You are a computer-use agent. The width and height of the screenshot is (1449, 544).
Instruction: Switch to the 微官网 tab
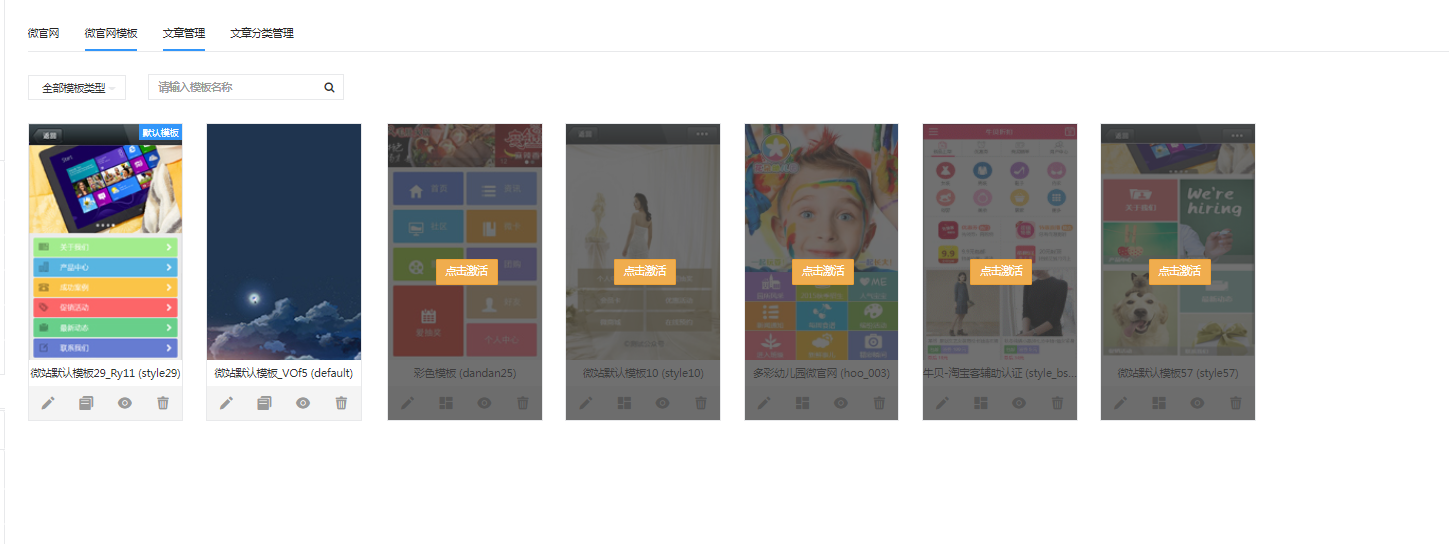[43, 33]
